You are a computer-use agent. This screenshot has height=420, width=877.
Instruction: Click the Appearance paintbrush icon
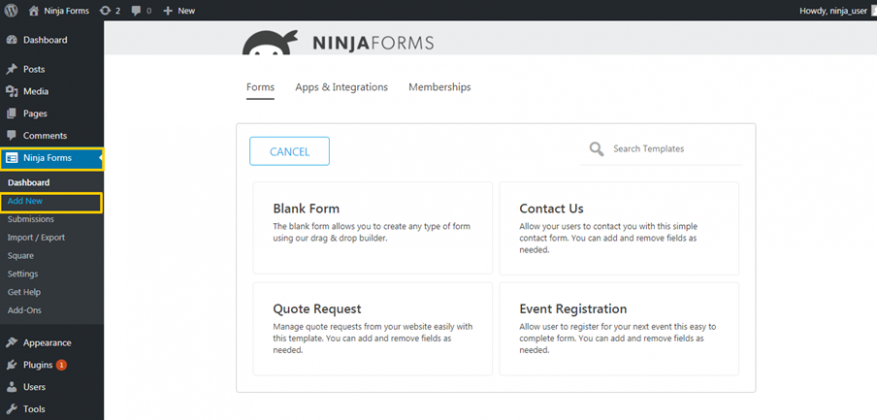pyautogui.click(x=12, y=343)
